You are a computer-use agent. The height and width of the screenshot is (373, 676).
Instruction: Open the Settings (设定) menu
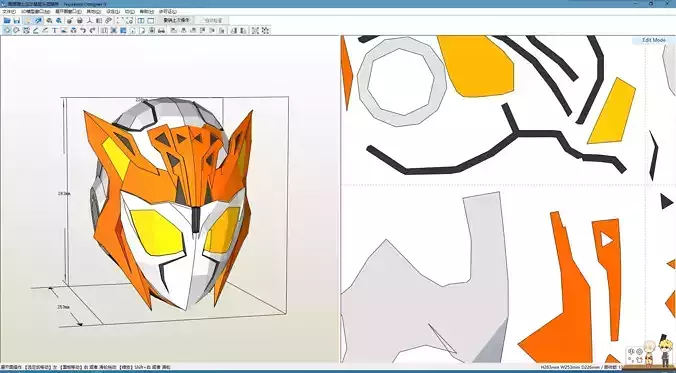pyautogui.click(x=113, y=12)
